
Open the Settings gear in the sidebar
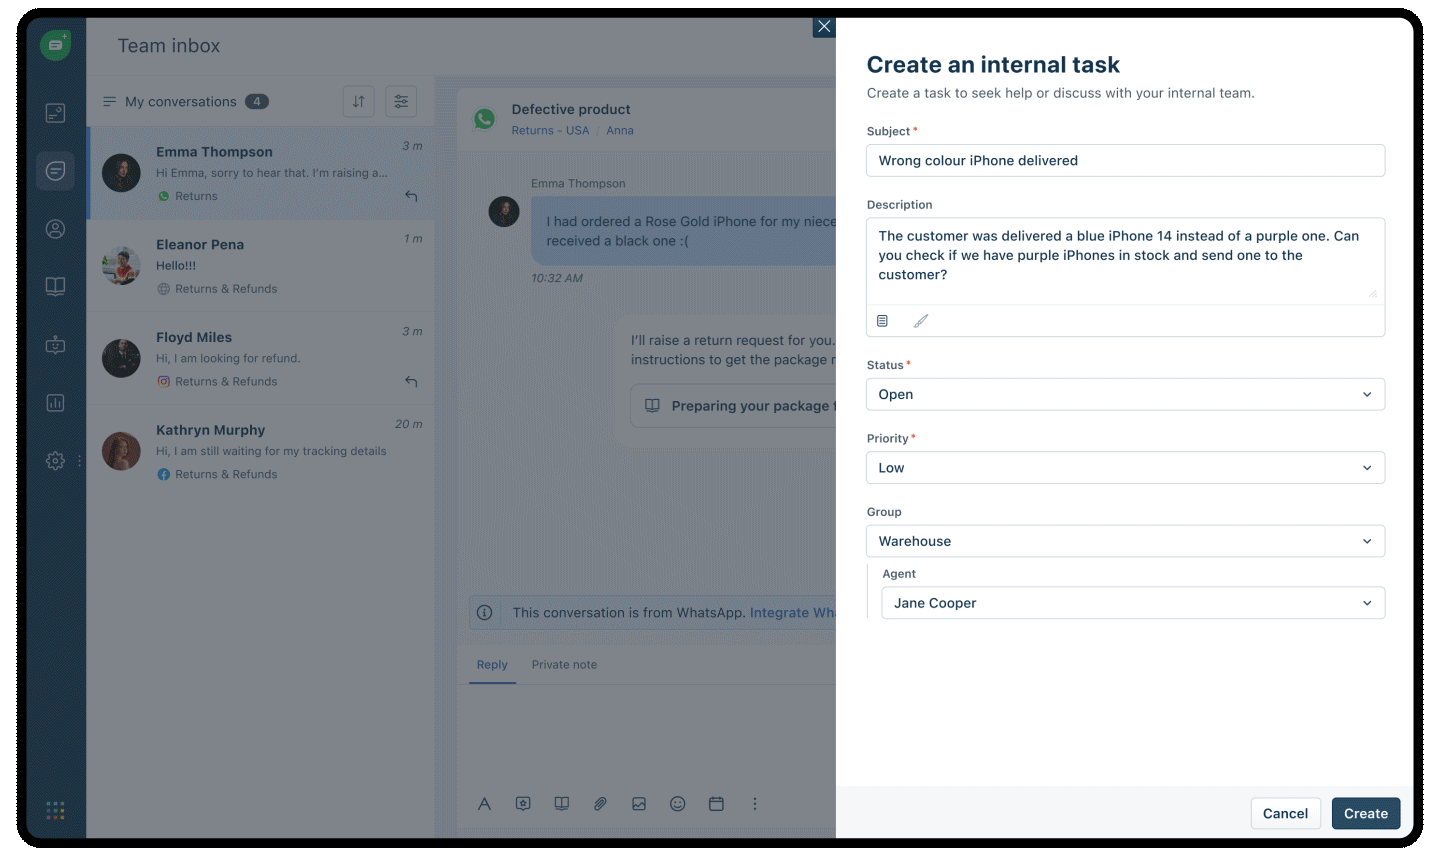(56, 461)
